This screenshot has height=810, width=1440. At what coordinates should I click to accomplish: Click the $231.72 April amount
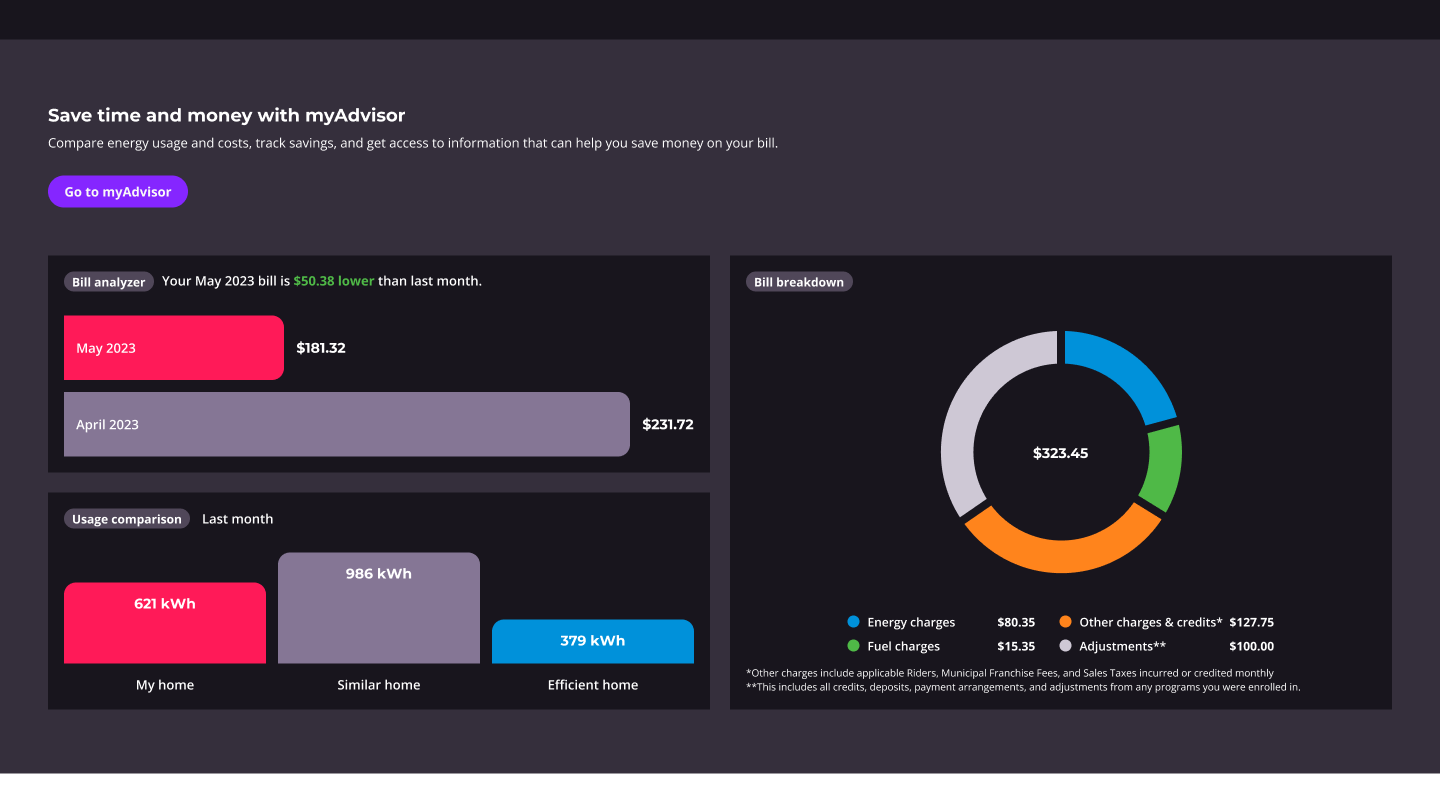click(668, 424)
